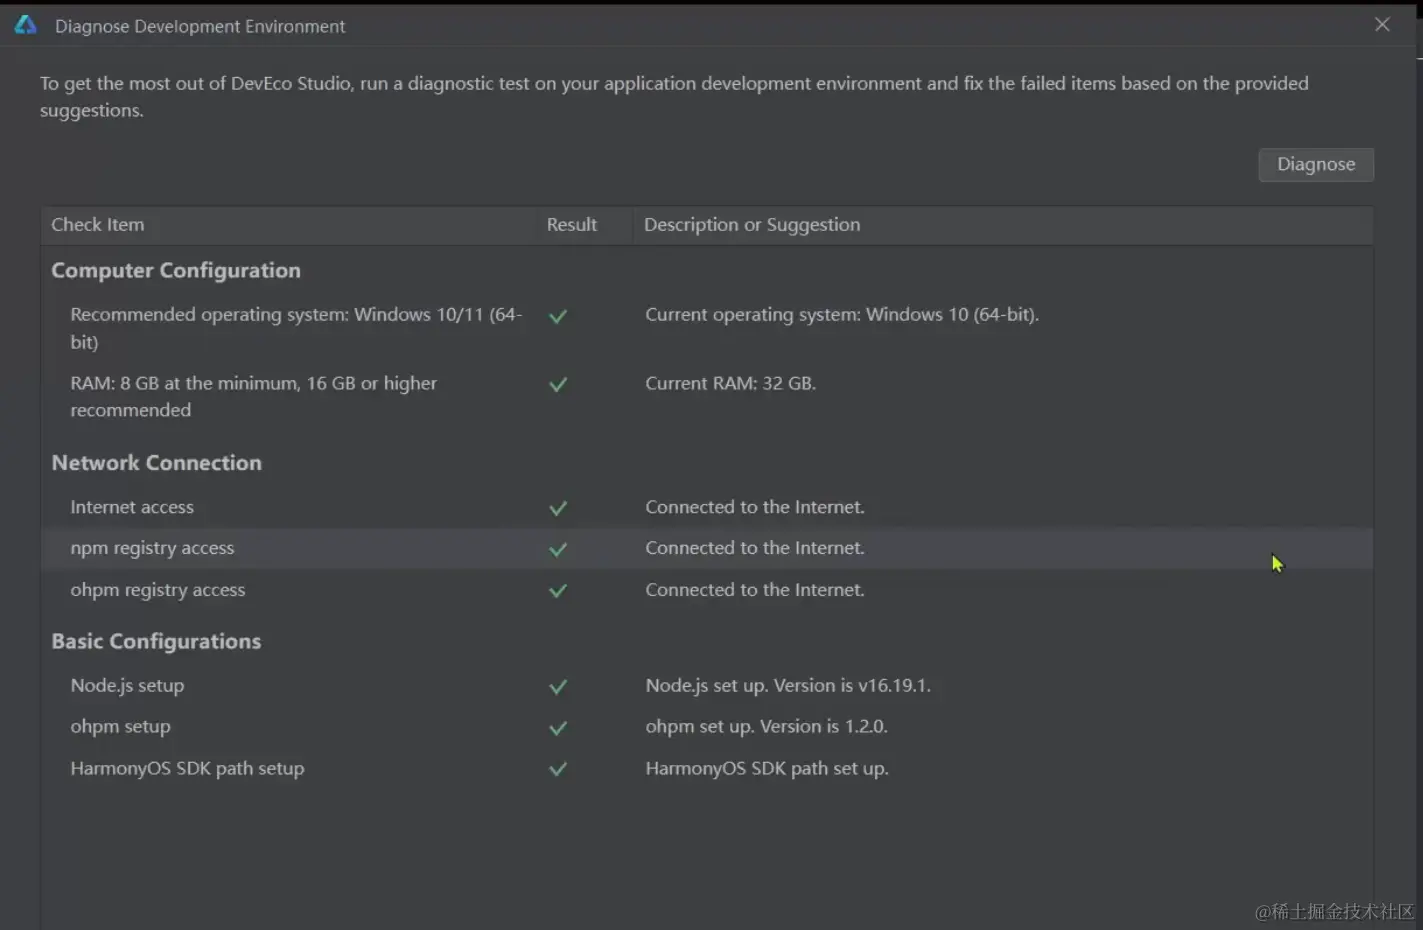Click the npm registry access check mark
Viewport: 1423px width, 930px height.
coord(558,549)
